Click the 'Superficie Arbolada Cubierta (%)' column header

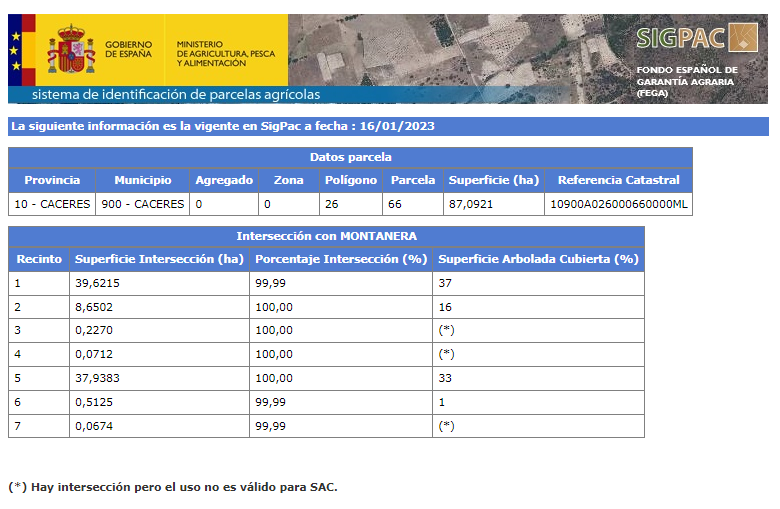coord(538,259)
